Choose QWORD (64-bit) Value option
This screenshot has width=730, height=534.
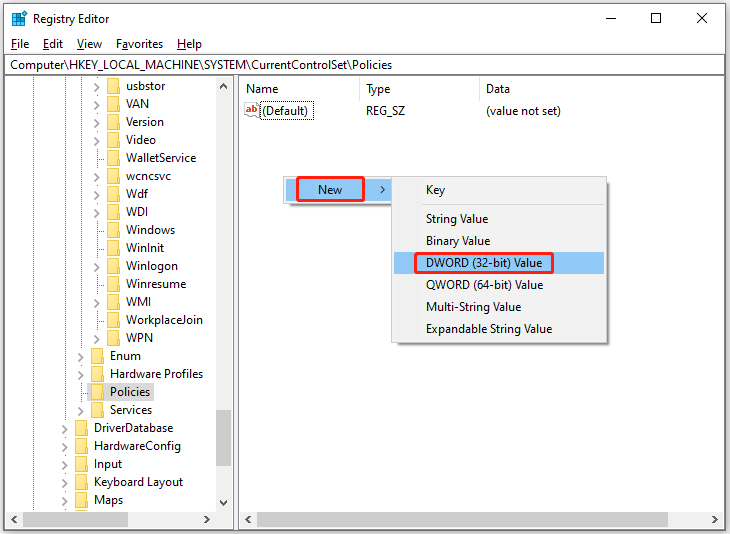pyautogui.click(x=499, y=285)
